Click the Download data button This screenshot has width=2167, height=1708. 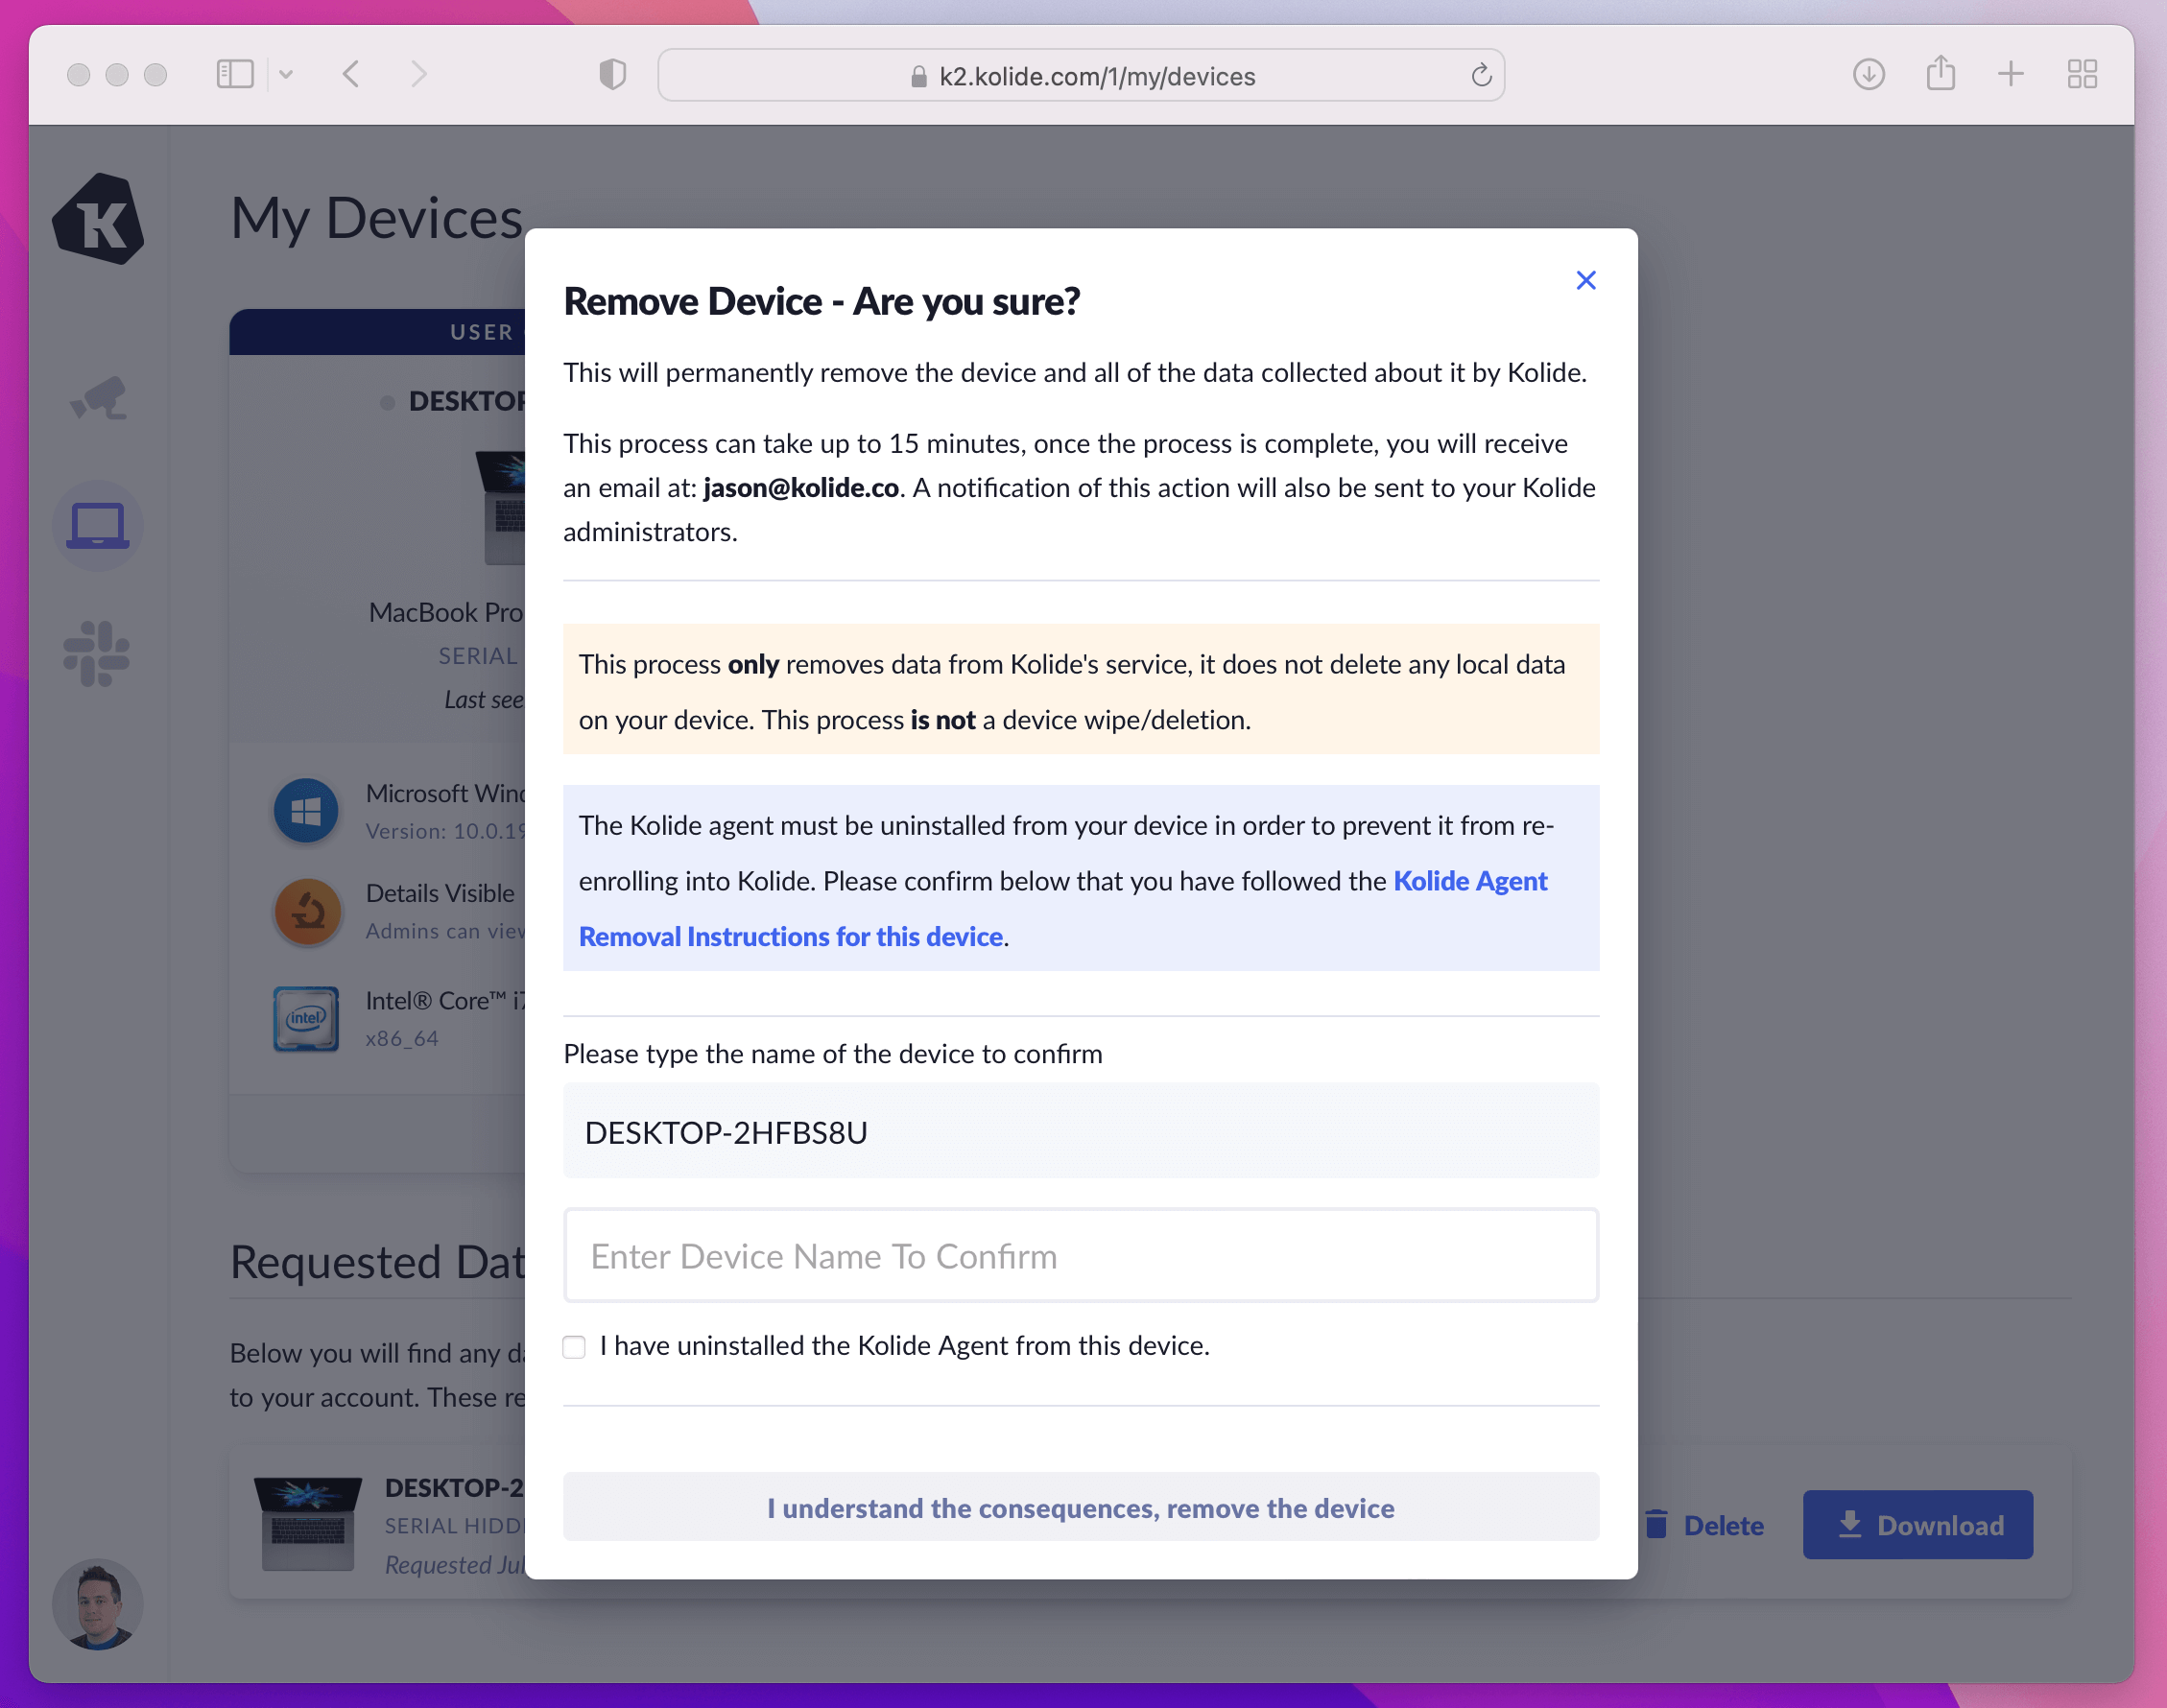1917,1524
